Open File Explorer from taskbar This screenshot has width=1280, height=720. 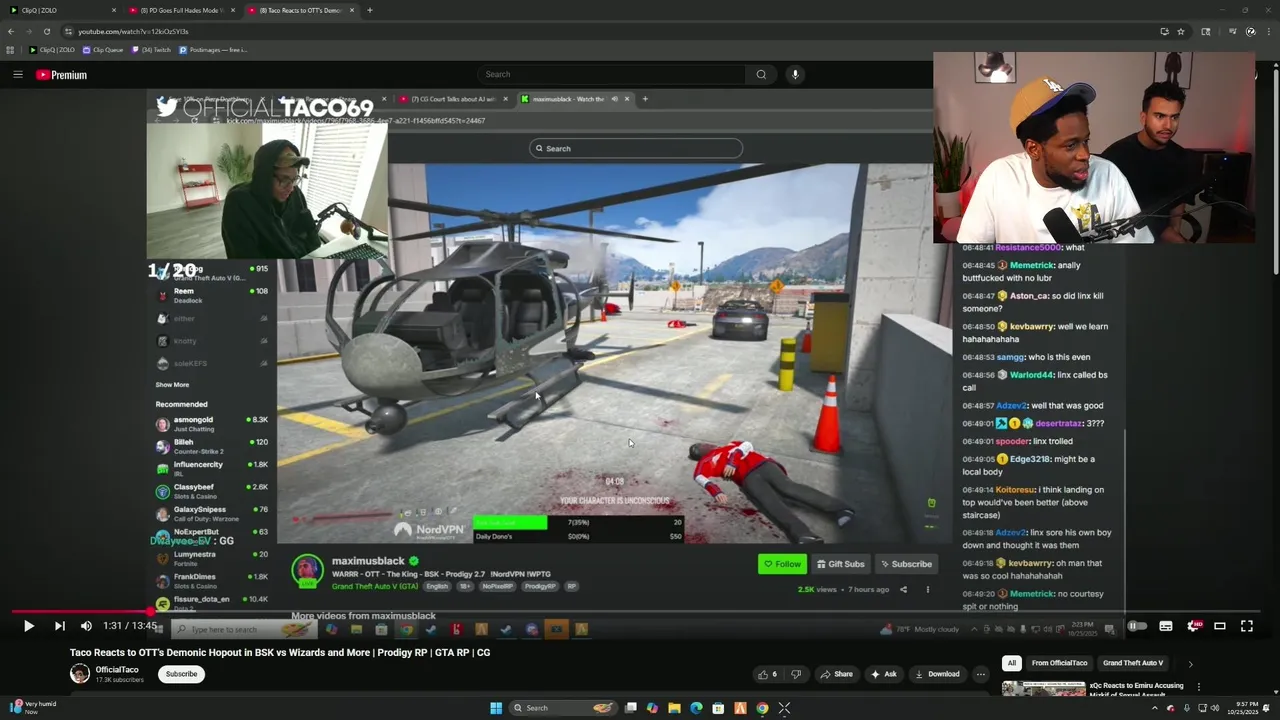tap(675, 708)
